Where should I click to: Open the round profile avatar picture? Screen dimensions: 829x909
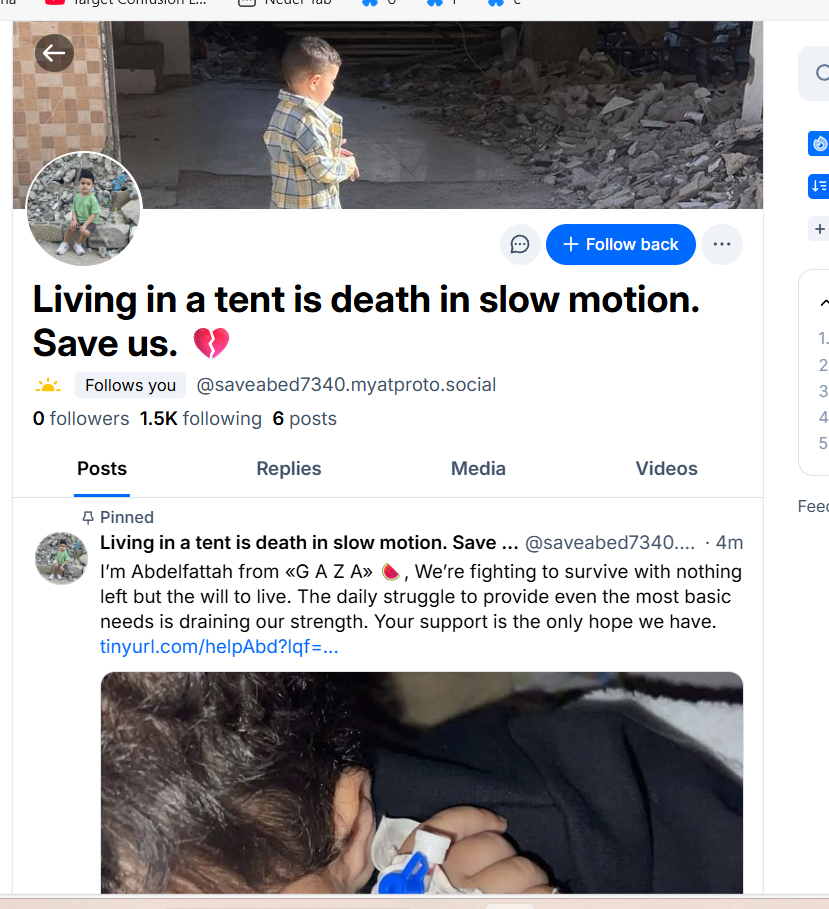[84, 210]
